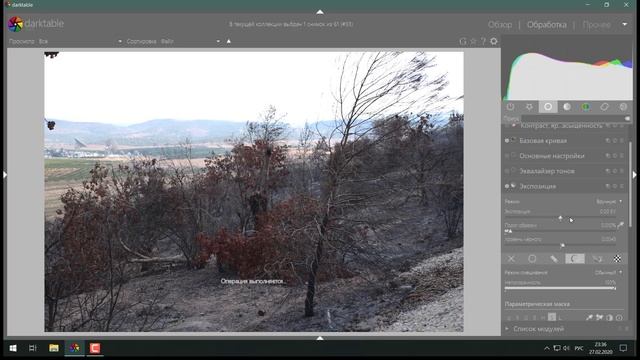640x360 pixels.
Task: Expand the Основные настройки module
Action: click(x=552, y=156)
